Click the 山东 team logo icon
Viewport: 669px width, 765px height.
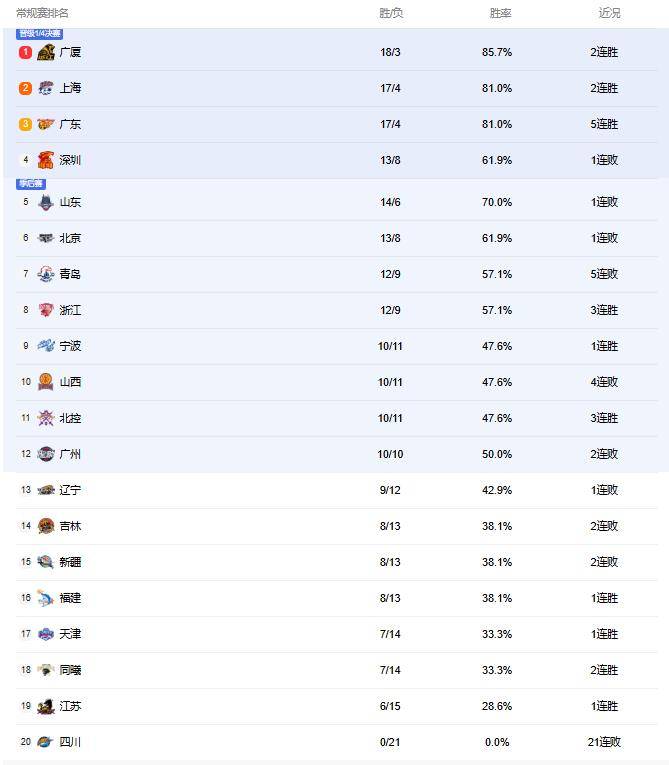coord(46,202)
